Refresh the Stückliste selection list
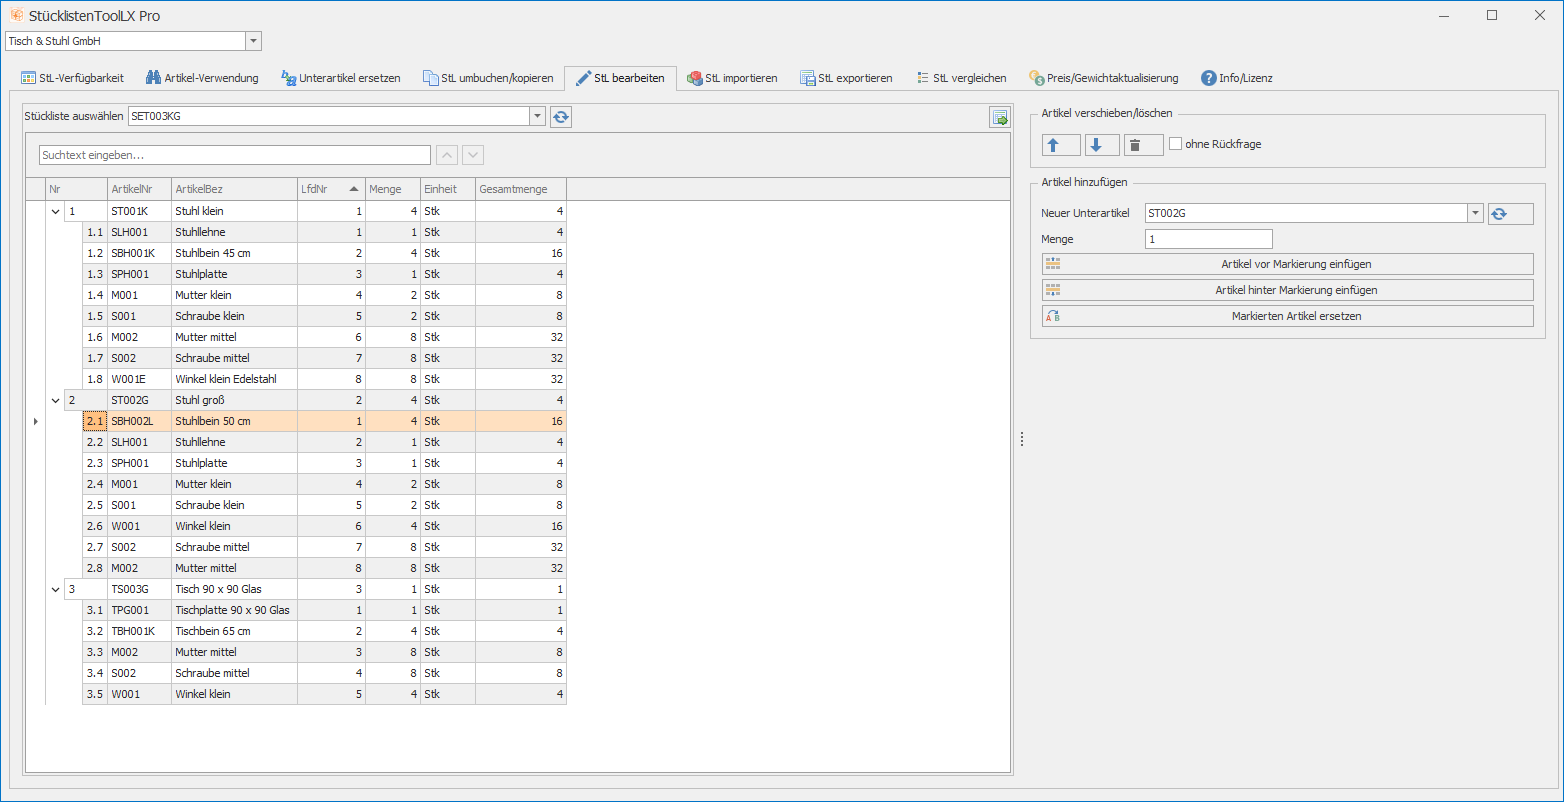Viewport: 1564px width, 802px height. (561, 117)
